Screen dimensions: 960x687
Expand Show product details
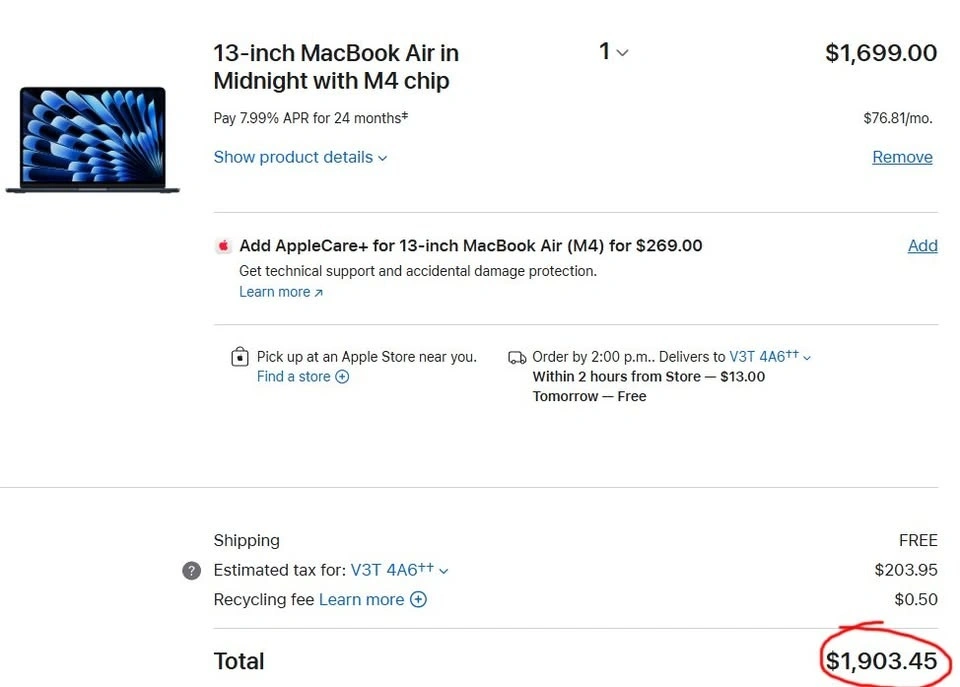coord(300,157)
